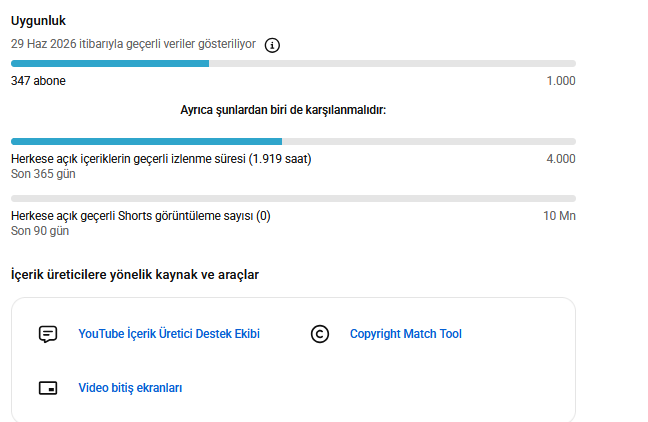Click the Shorts görüntüleme sayısı label
Viewport: 648px width, 422px height.
(141, 216)
